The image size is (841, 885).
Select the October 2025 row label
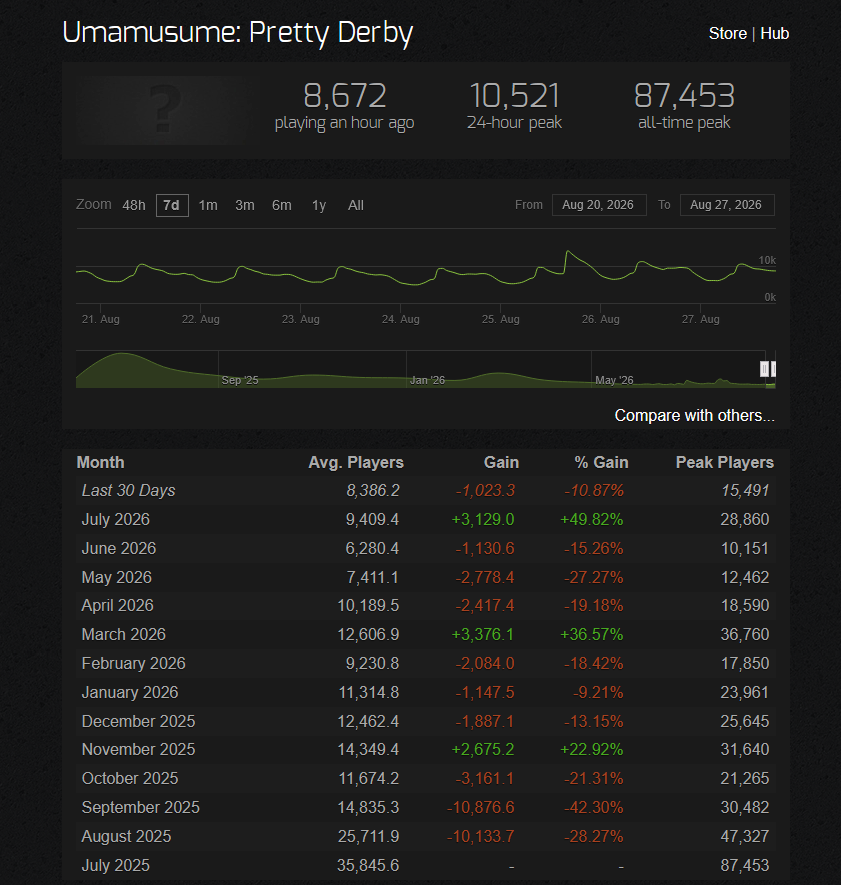tap(130, 778)
